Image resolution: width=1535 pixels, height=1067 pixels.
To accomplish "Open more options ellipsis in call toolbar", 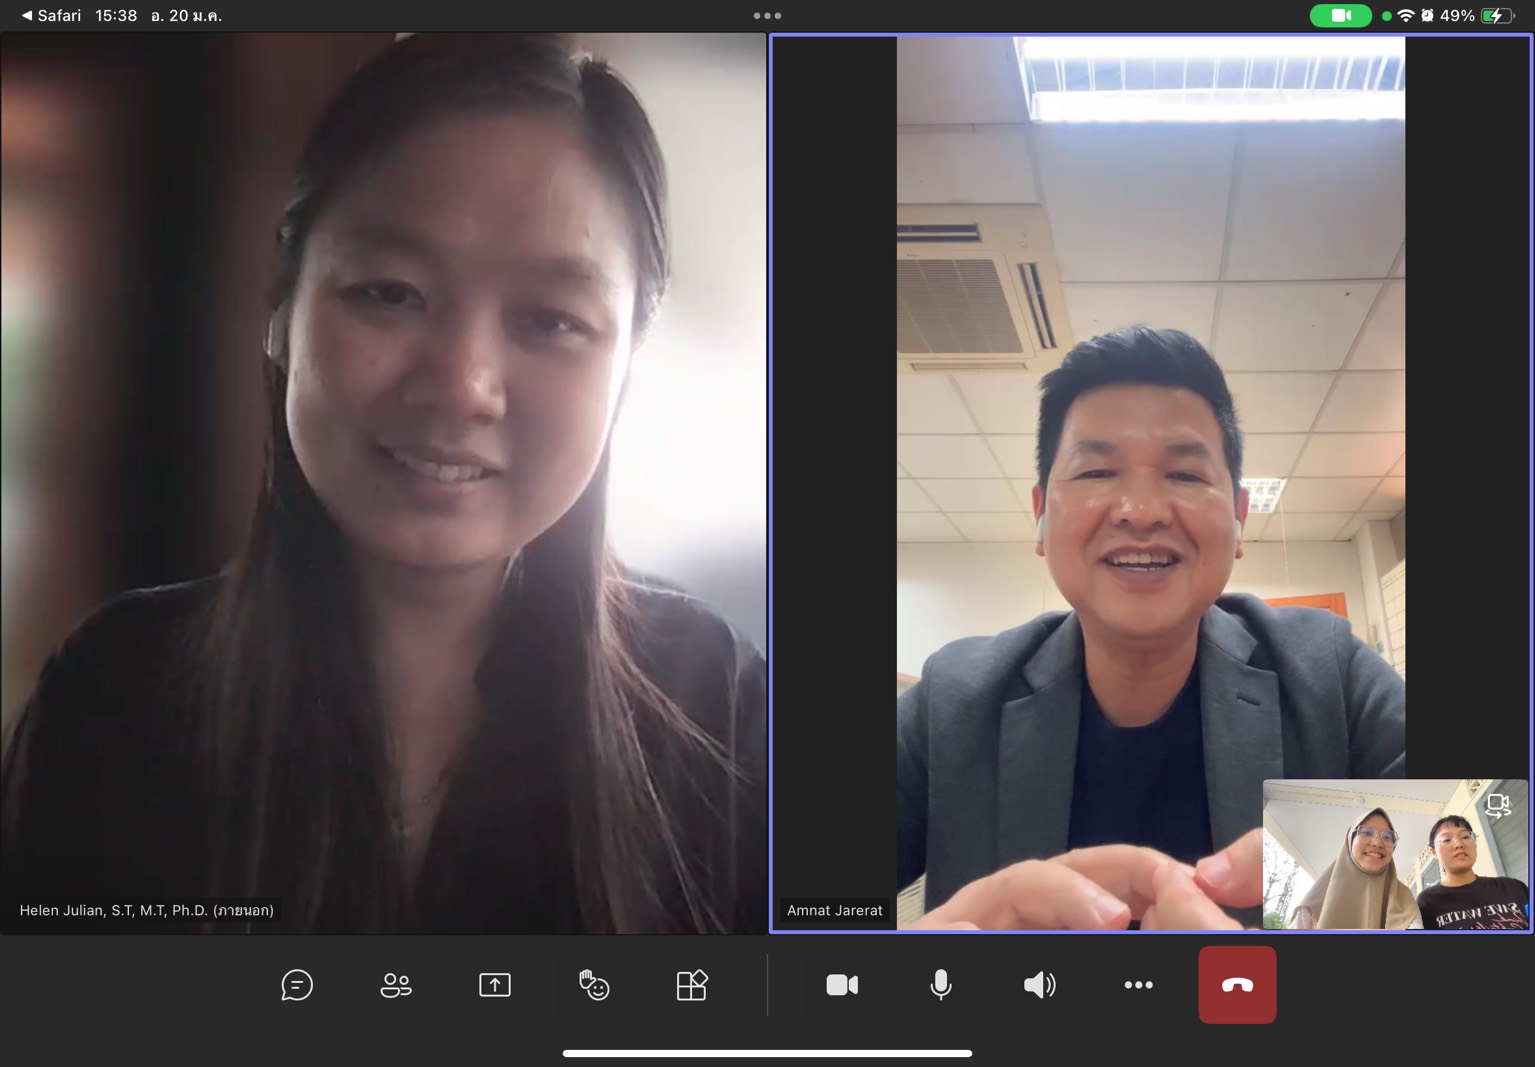I will tap(1138, 985).
